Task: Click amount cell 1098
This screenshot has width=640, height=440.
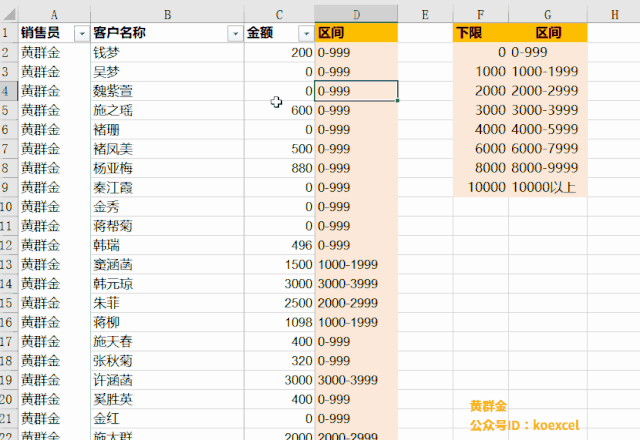Action: (280, 322)
